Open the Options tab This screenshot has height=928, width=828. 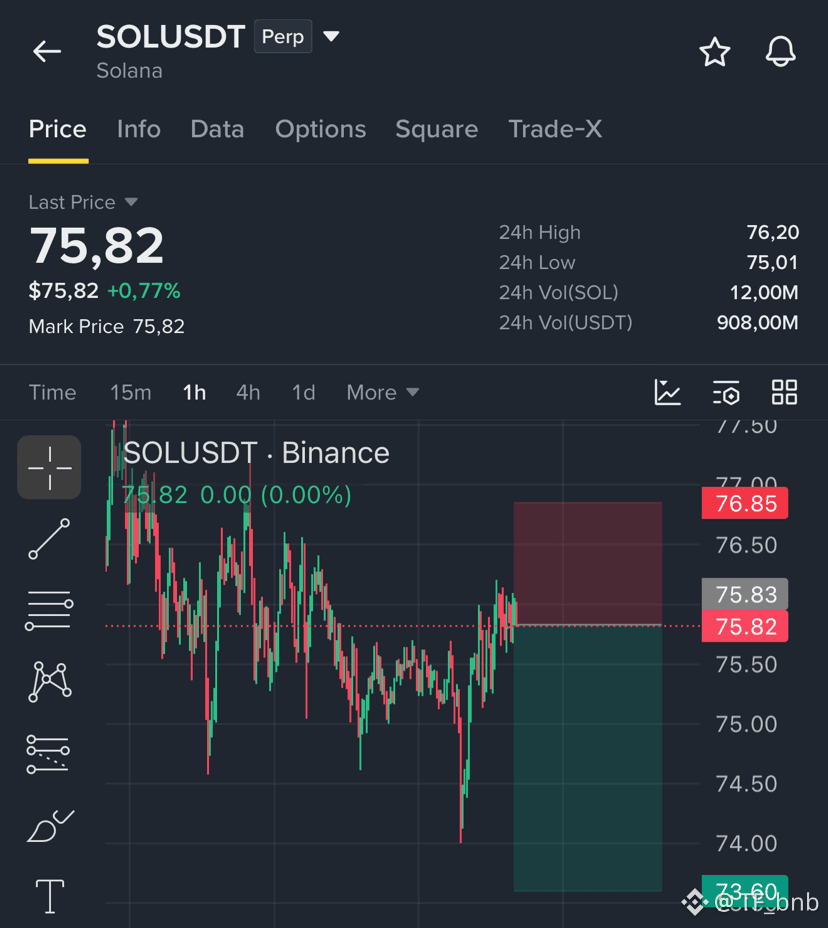click(x=320, y=129)
